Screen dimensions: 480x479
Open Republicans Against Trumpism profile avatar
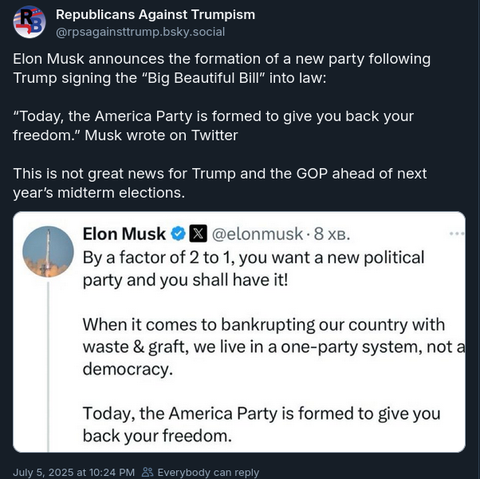click(29, 22)
